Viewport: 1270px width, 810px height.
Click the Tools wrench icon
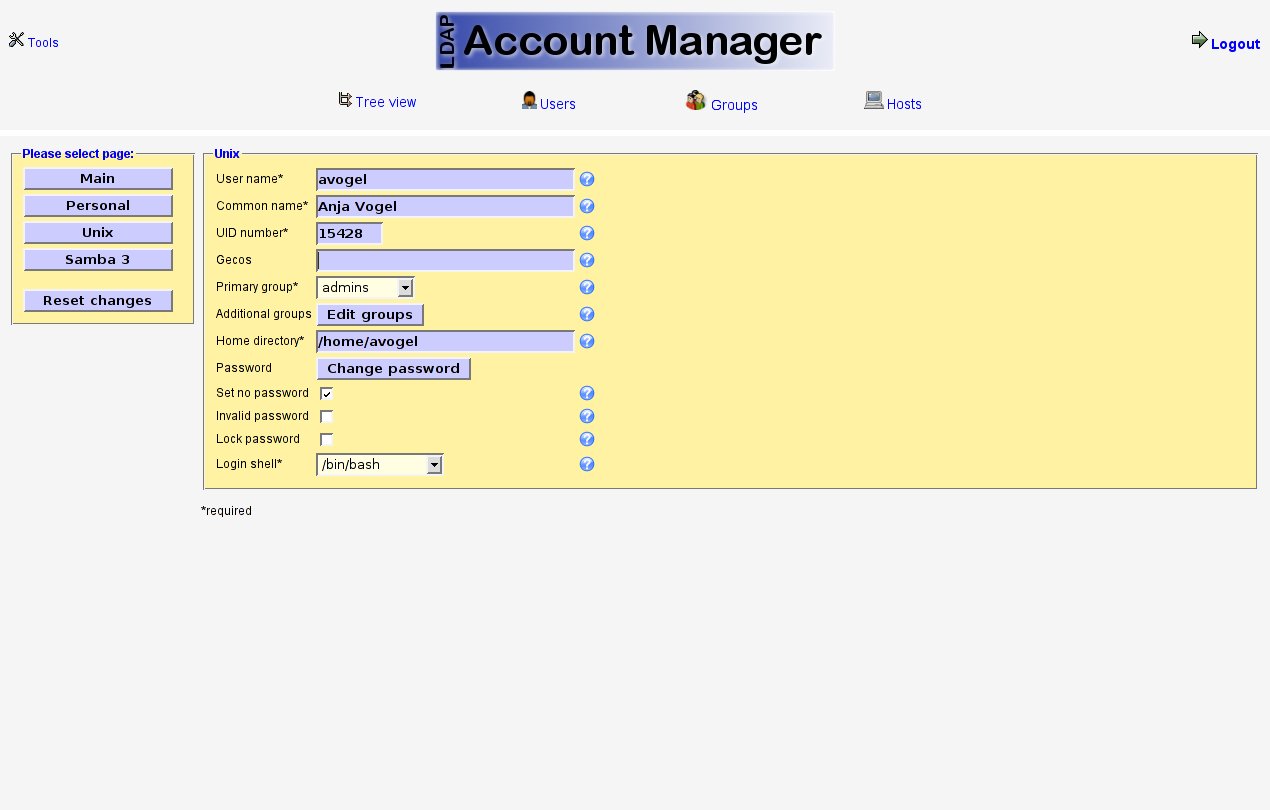16,40
